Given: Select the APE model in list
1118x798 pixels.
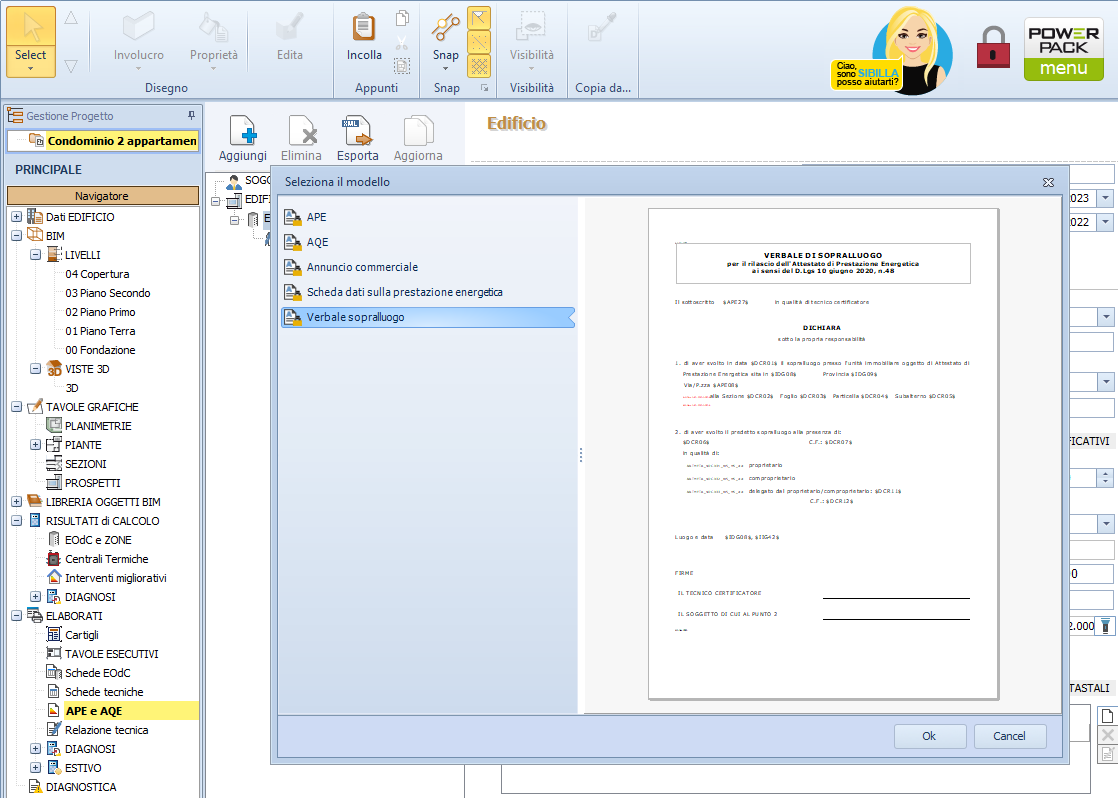Looking at the screenshot, I should click(316, 217).
